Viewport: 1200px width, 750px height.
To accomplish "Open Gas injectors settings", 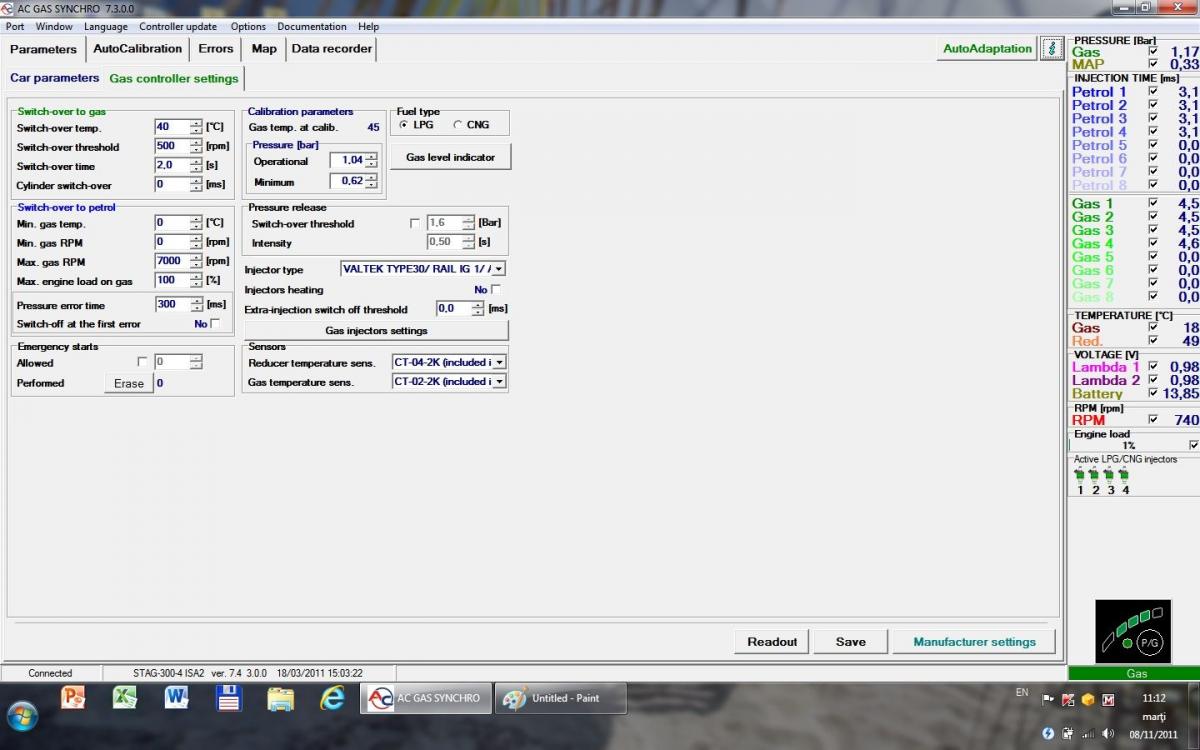I will tap(376, 330).
